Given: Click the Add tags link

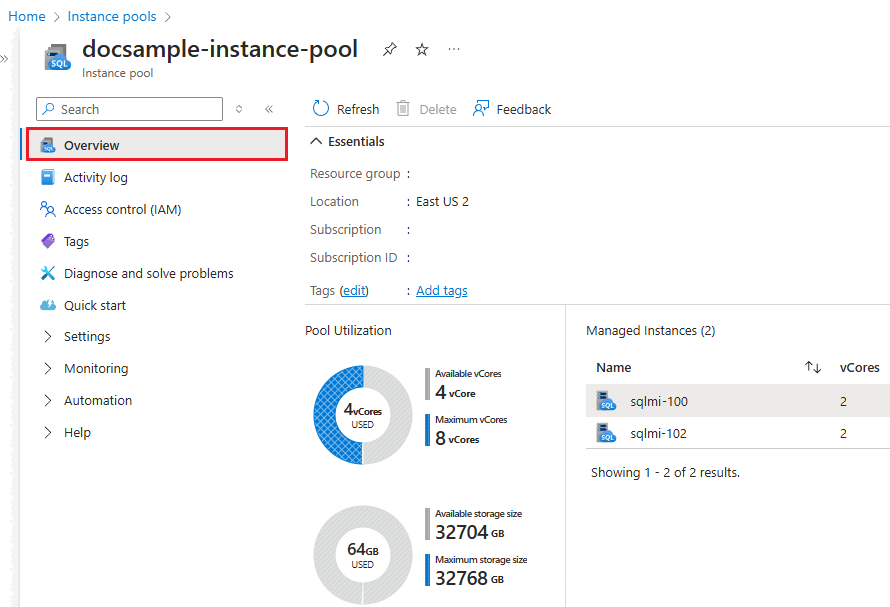Looking at the screenshot, I should point(441,291).
